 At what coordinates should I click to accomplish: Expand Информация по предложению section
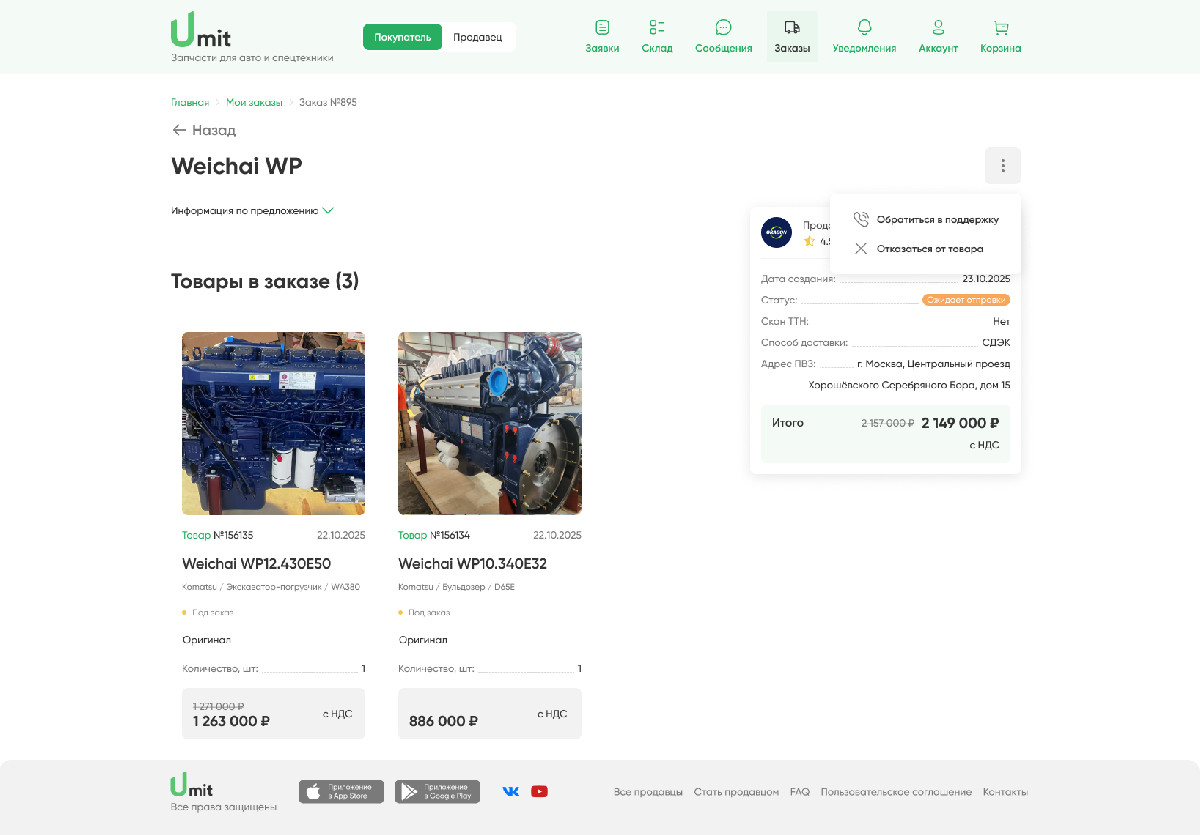point(252,211)
